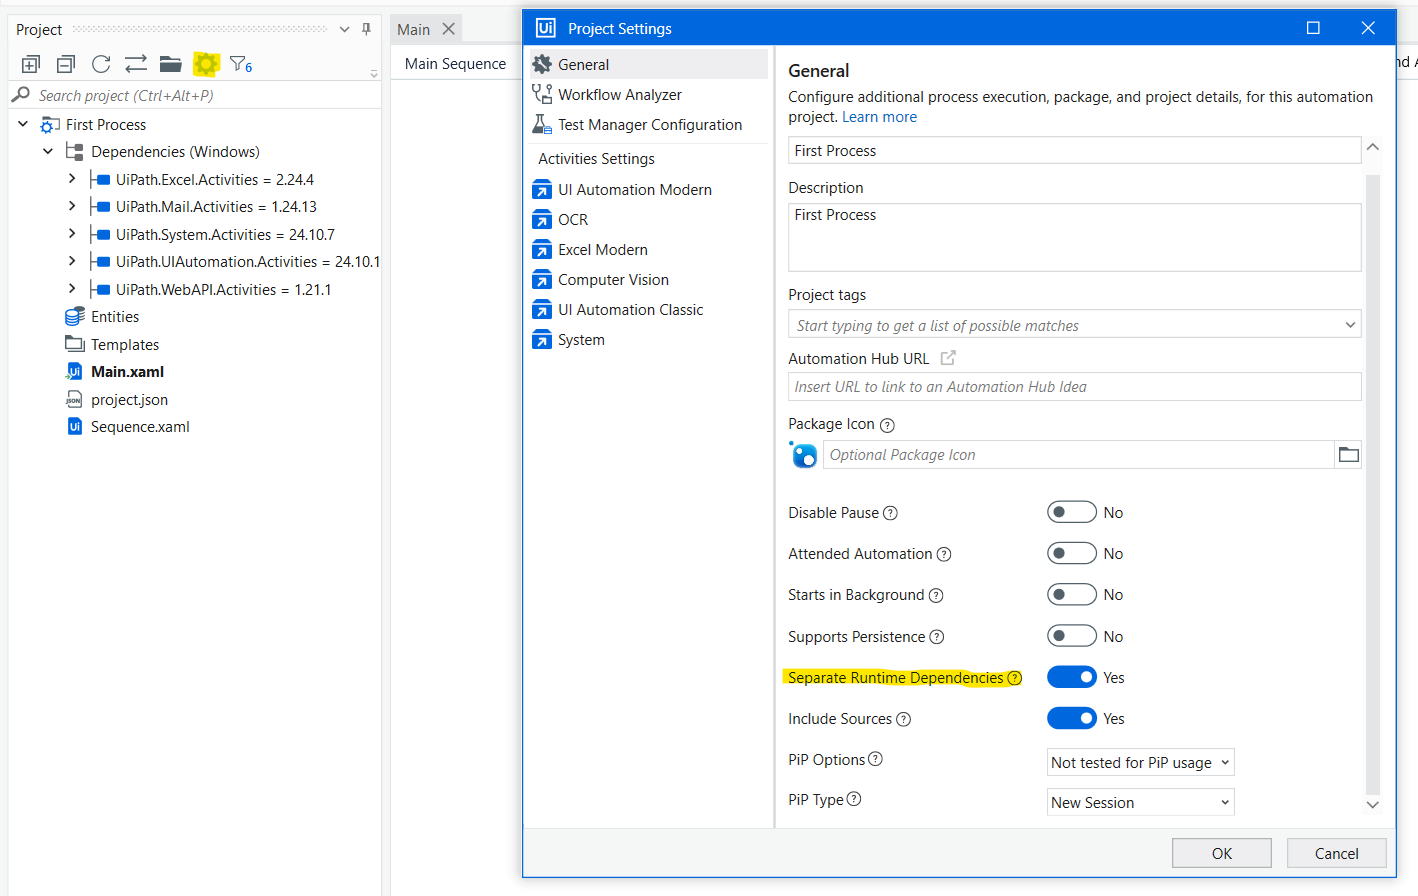Open the Project panel options dropdown arrow
The width and height of the screenshot is (1418, 896).
pyautogui.click(x=344, y=29)
